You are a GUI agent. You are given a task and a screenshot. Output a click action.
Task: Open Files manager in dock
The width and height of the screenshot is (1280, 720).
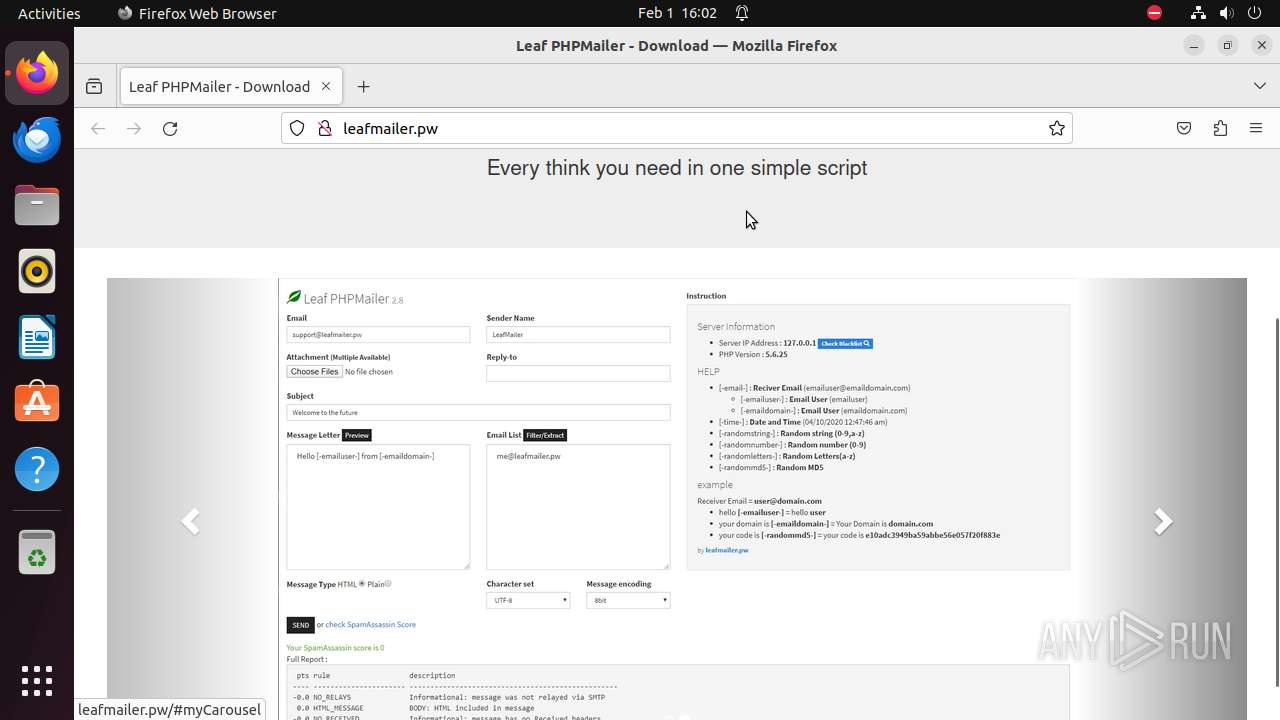coord(37,205)
